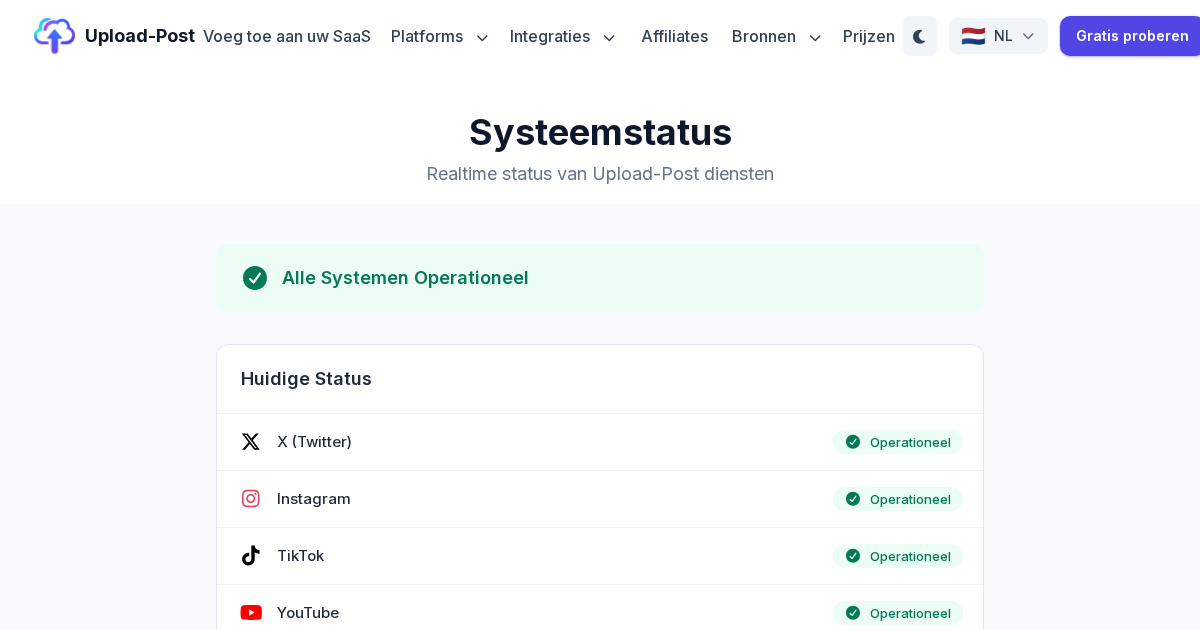Click the X (Twitter) platform icon
1200x630 pixels.
(251, 442)
